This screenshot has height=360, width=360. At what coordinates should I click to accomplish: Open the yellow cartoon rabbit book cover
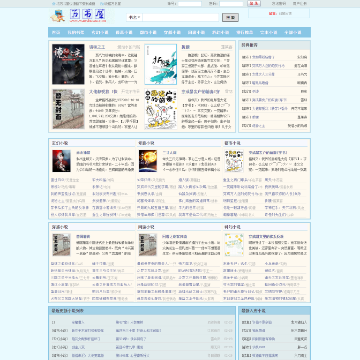tap(161, 109)
